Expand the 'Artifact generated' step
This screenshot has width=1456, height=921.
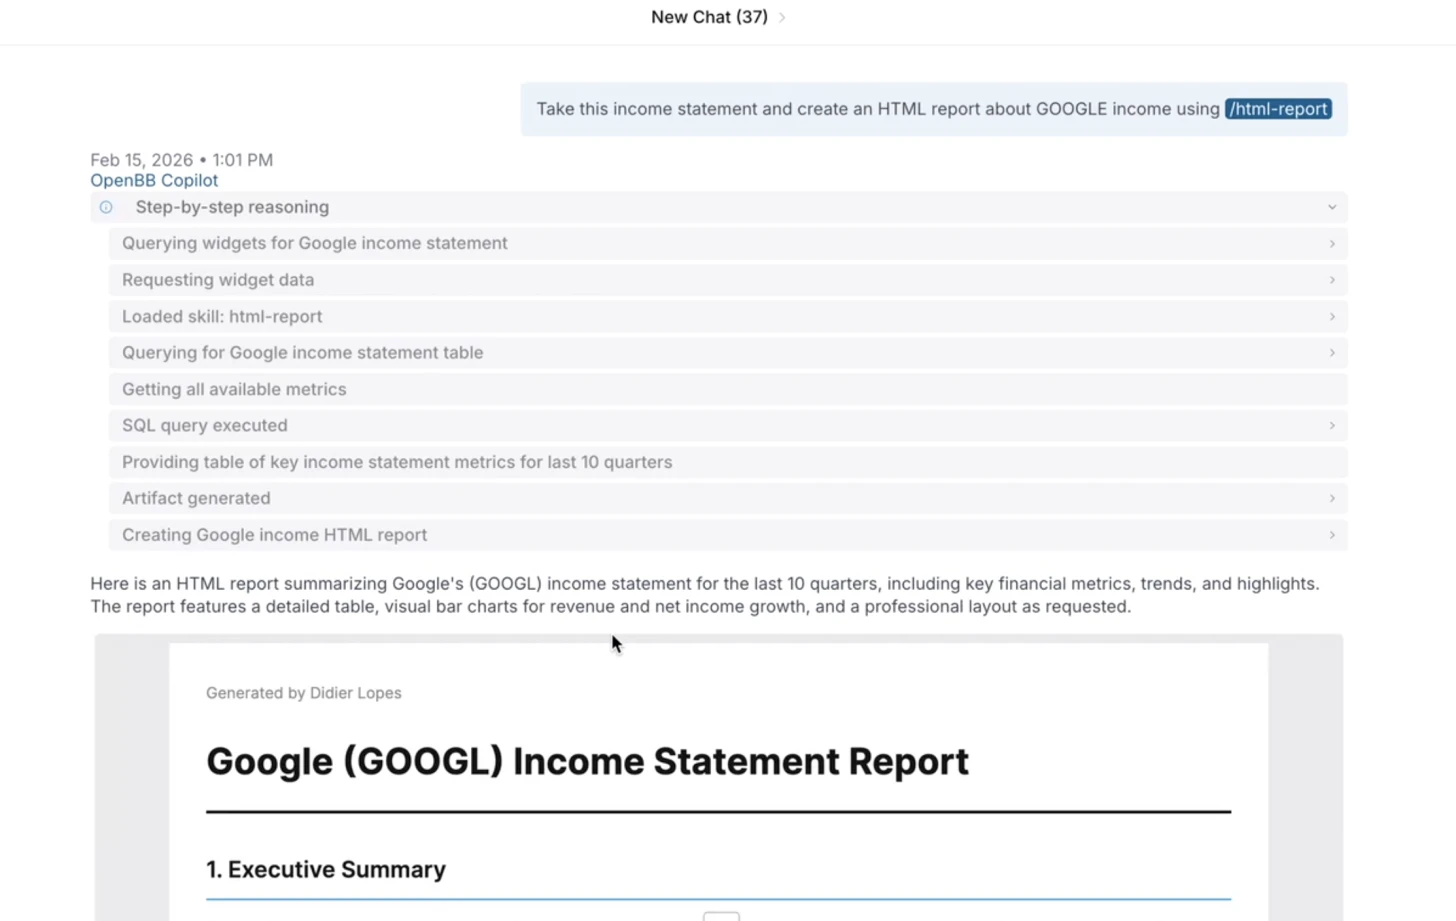(x=1332, y=498)
